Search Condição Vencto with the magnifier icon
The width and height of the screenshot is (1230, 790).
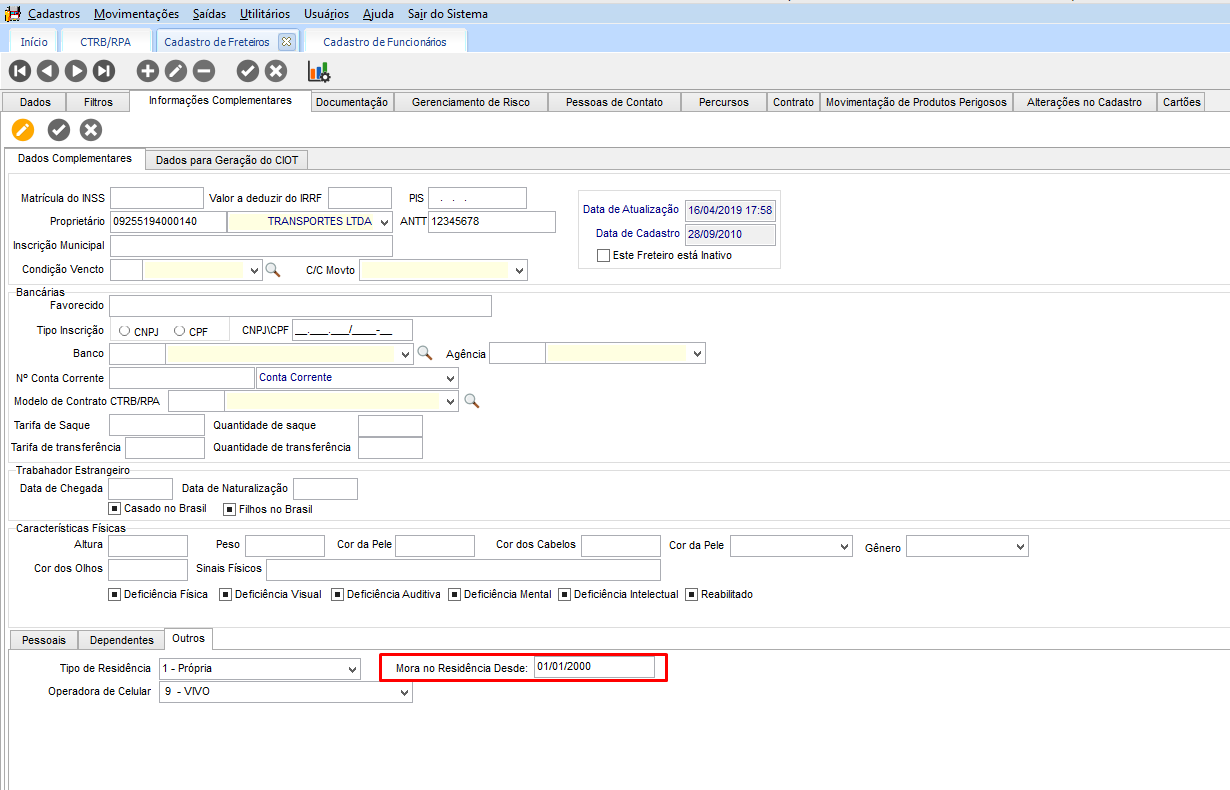click(272, 270)
